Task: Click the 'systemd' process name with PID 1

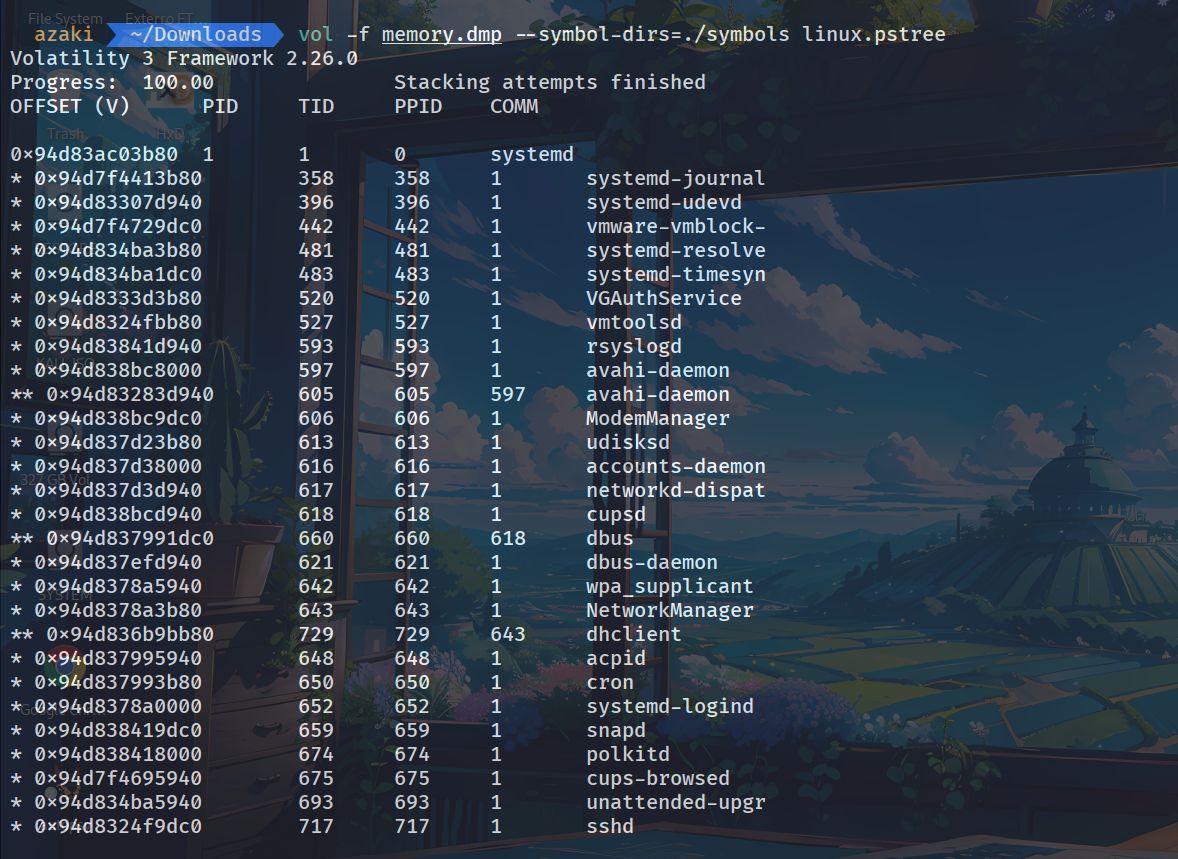Action: pos(532,155)
